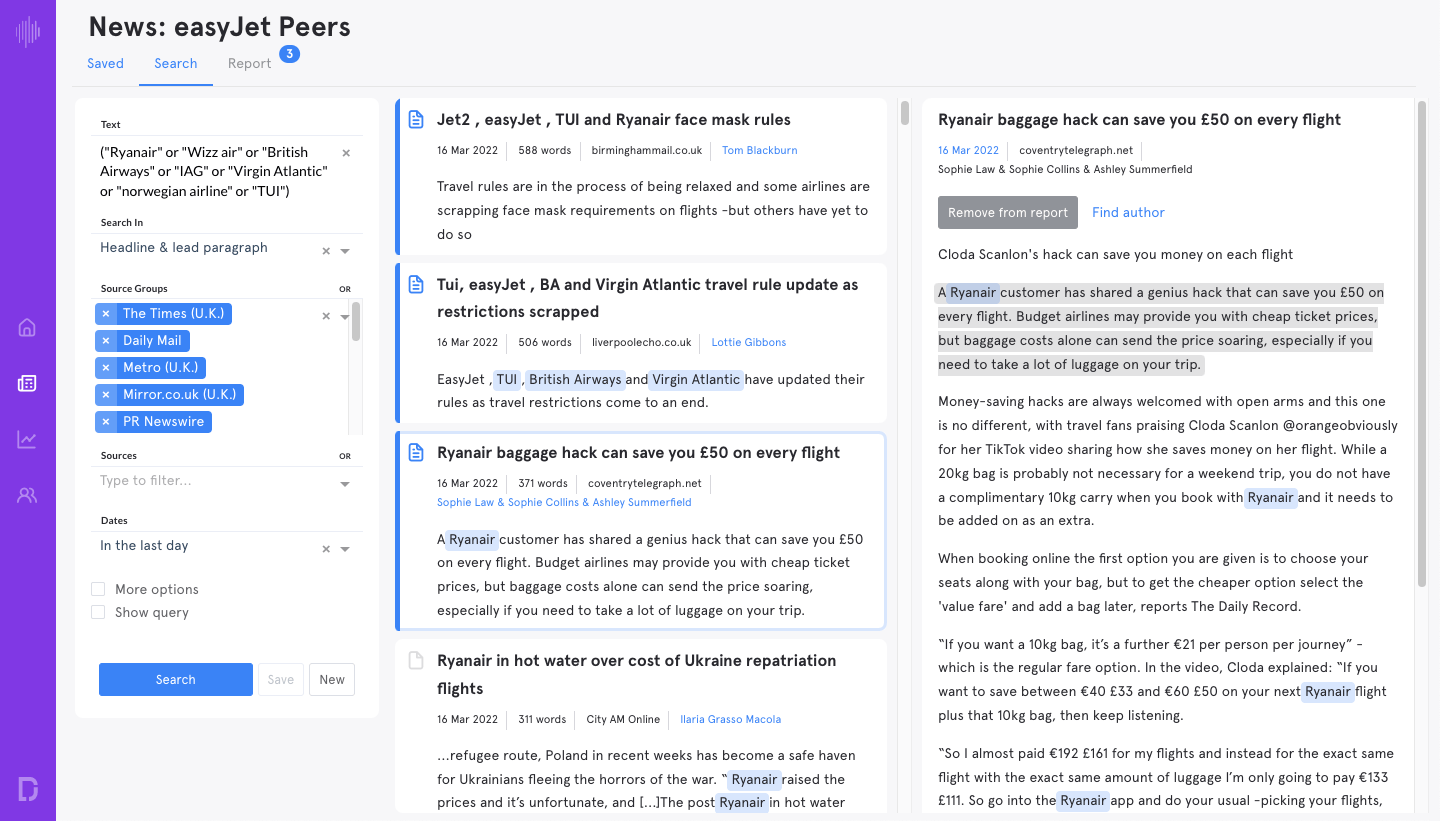Open the Dates dropdown showing In the last day
Image resolution: width=1440 pixels, height=821 pixels.
coord(344,548)
